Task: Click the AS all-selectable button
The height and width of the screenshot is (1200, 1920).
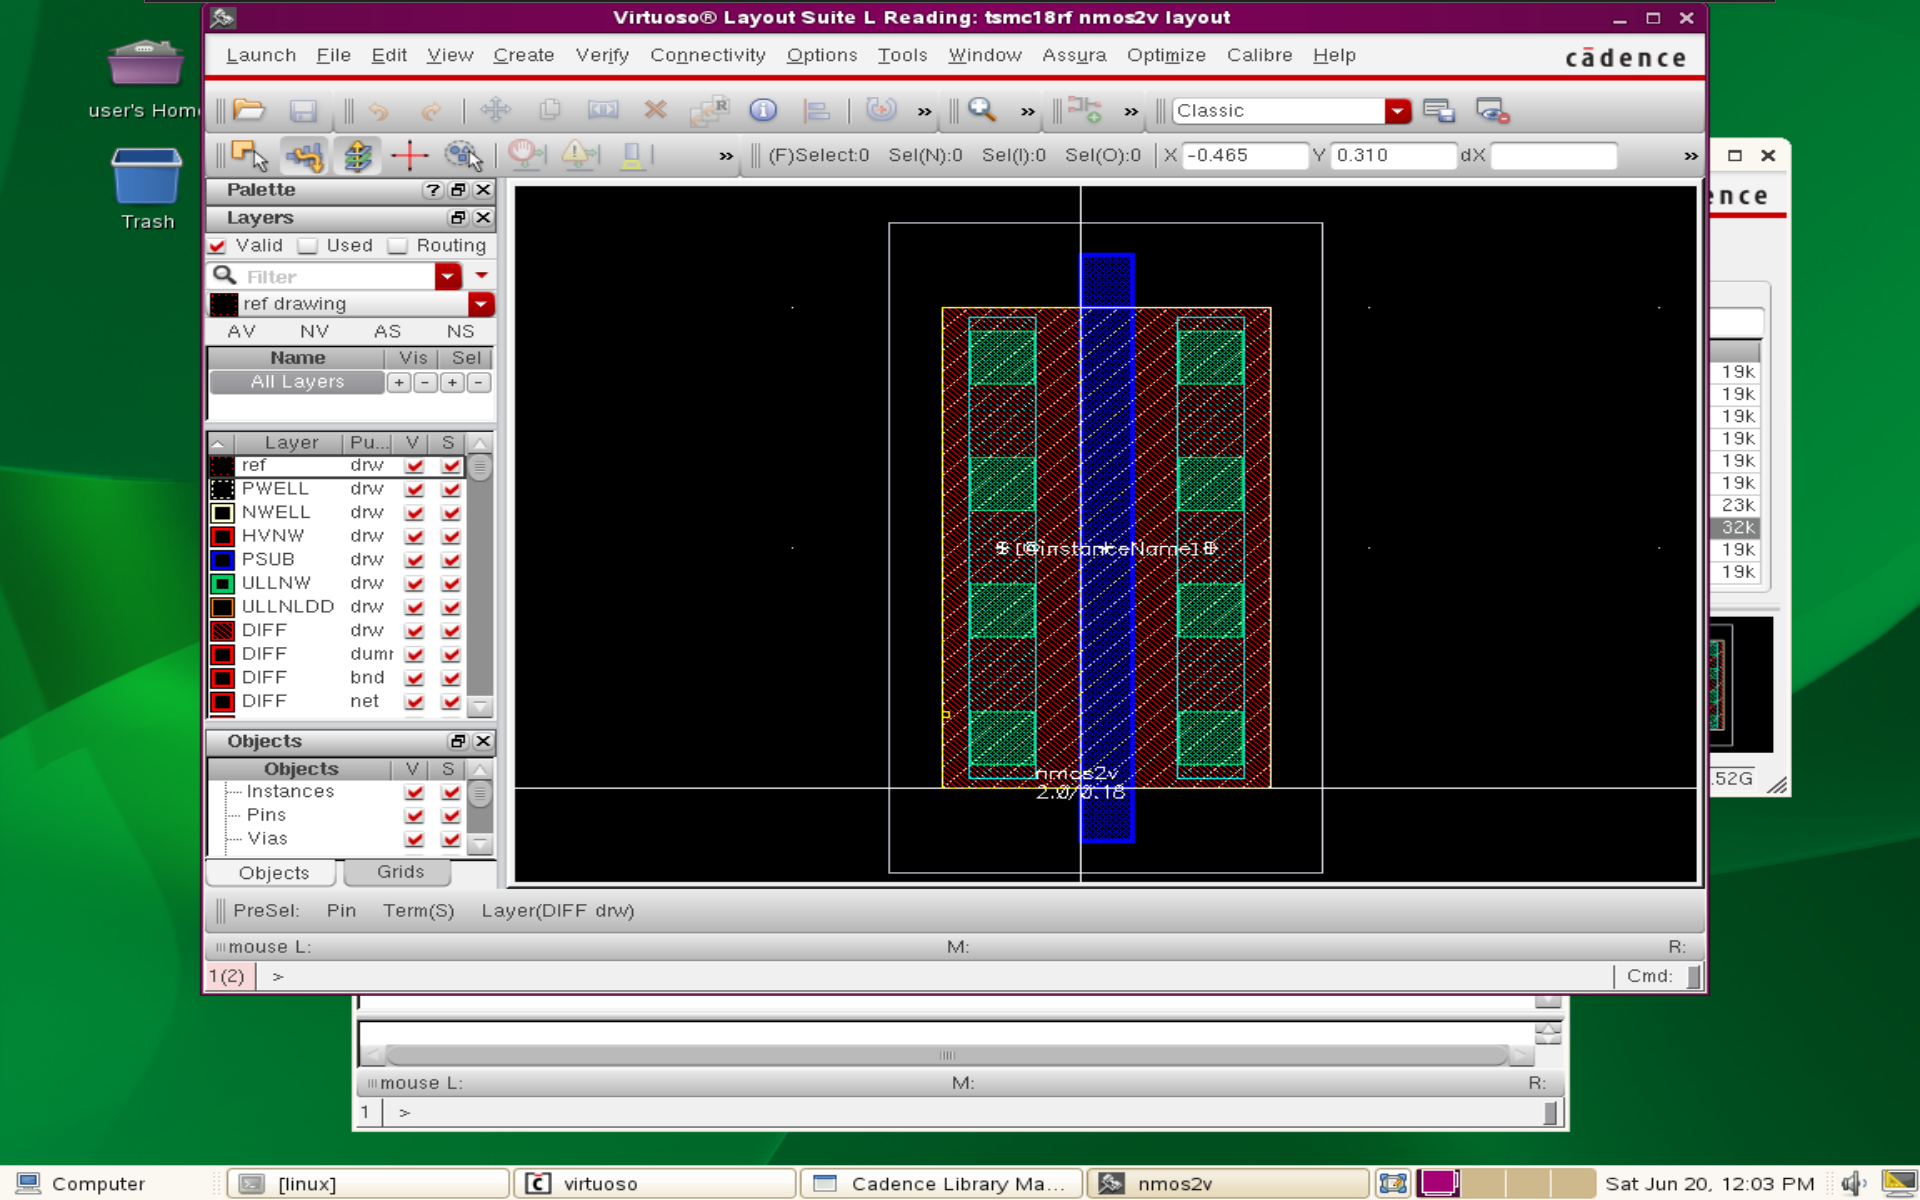Action: 387,332
